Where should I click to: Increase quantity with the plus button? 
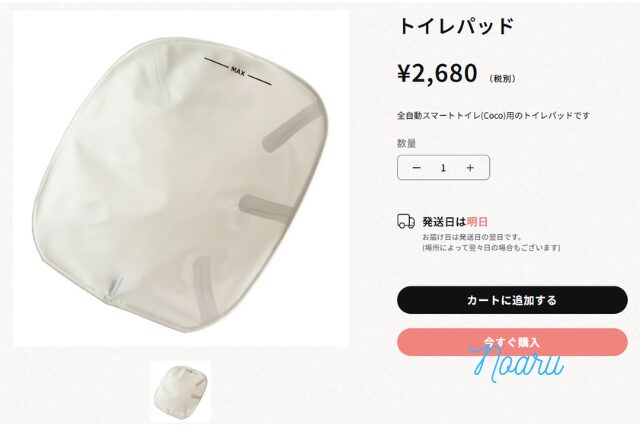[x=470, y=168]
